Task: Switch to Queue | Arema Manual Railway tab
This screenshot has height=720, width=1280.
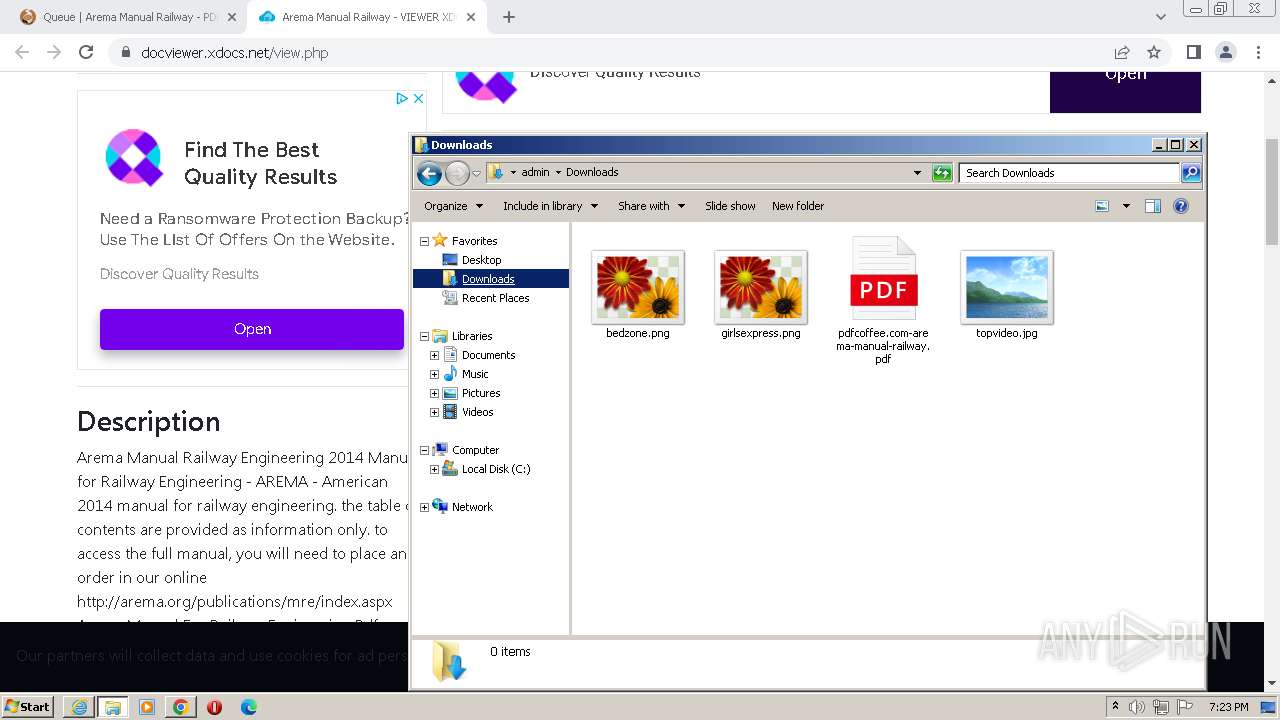Action: (x=128, y=17)
